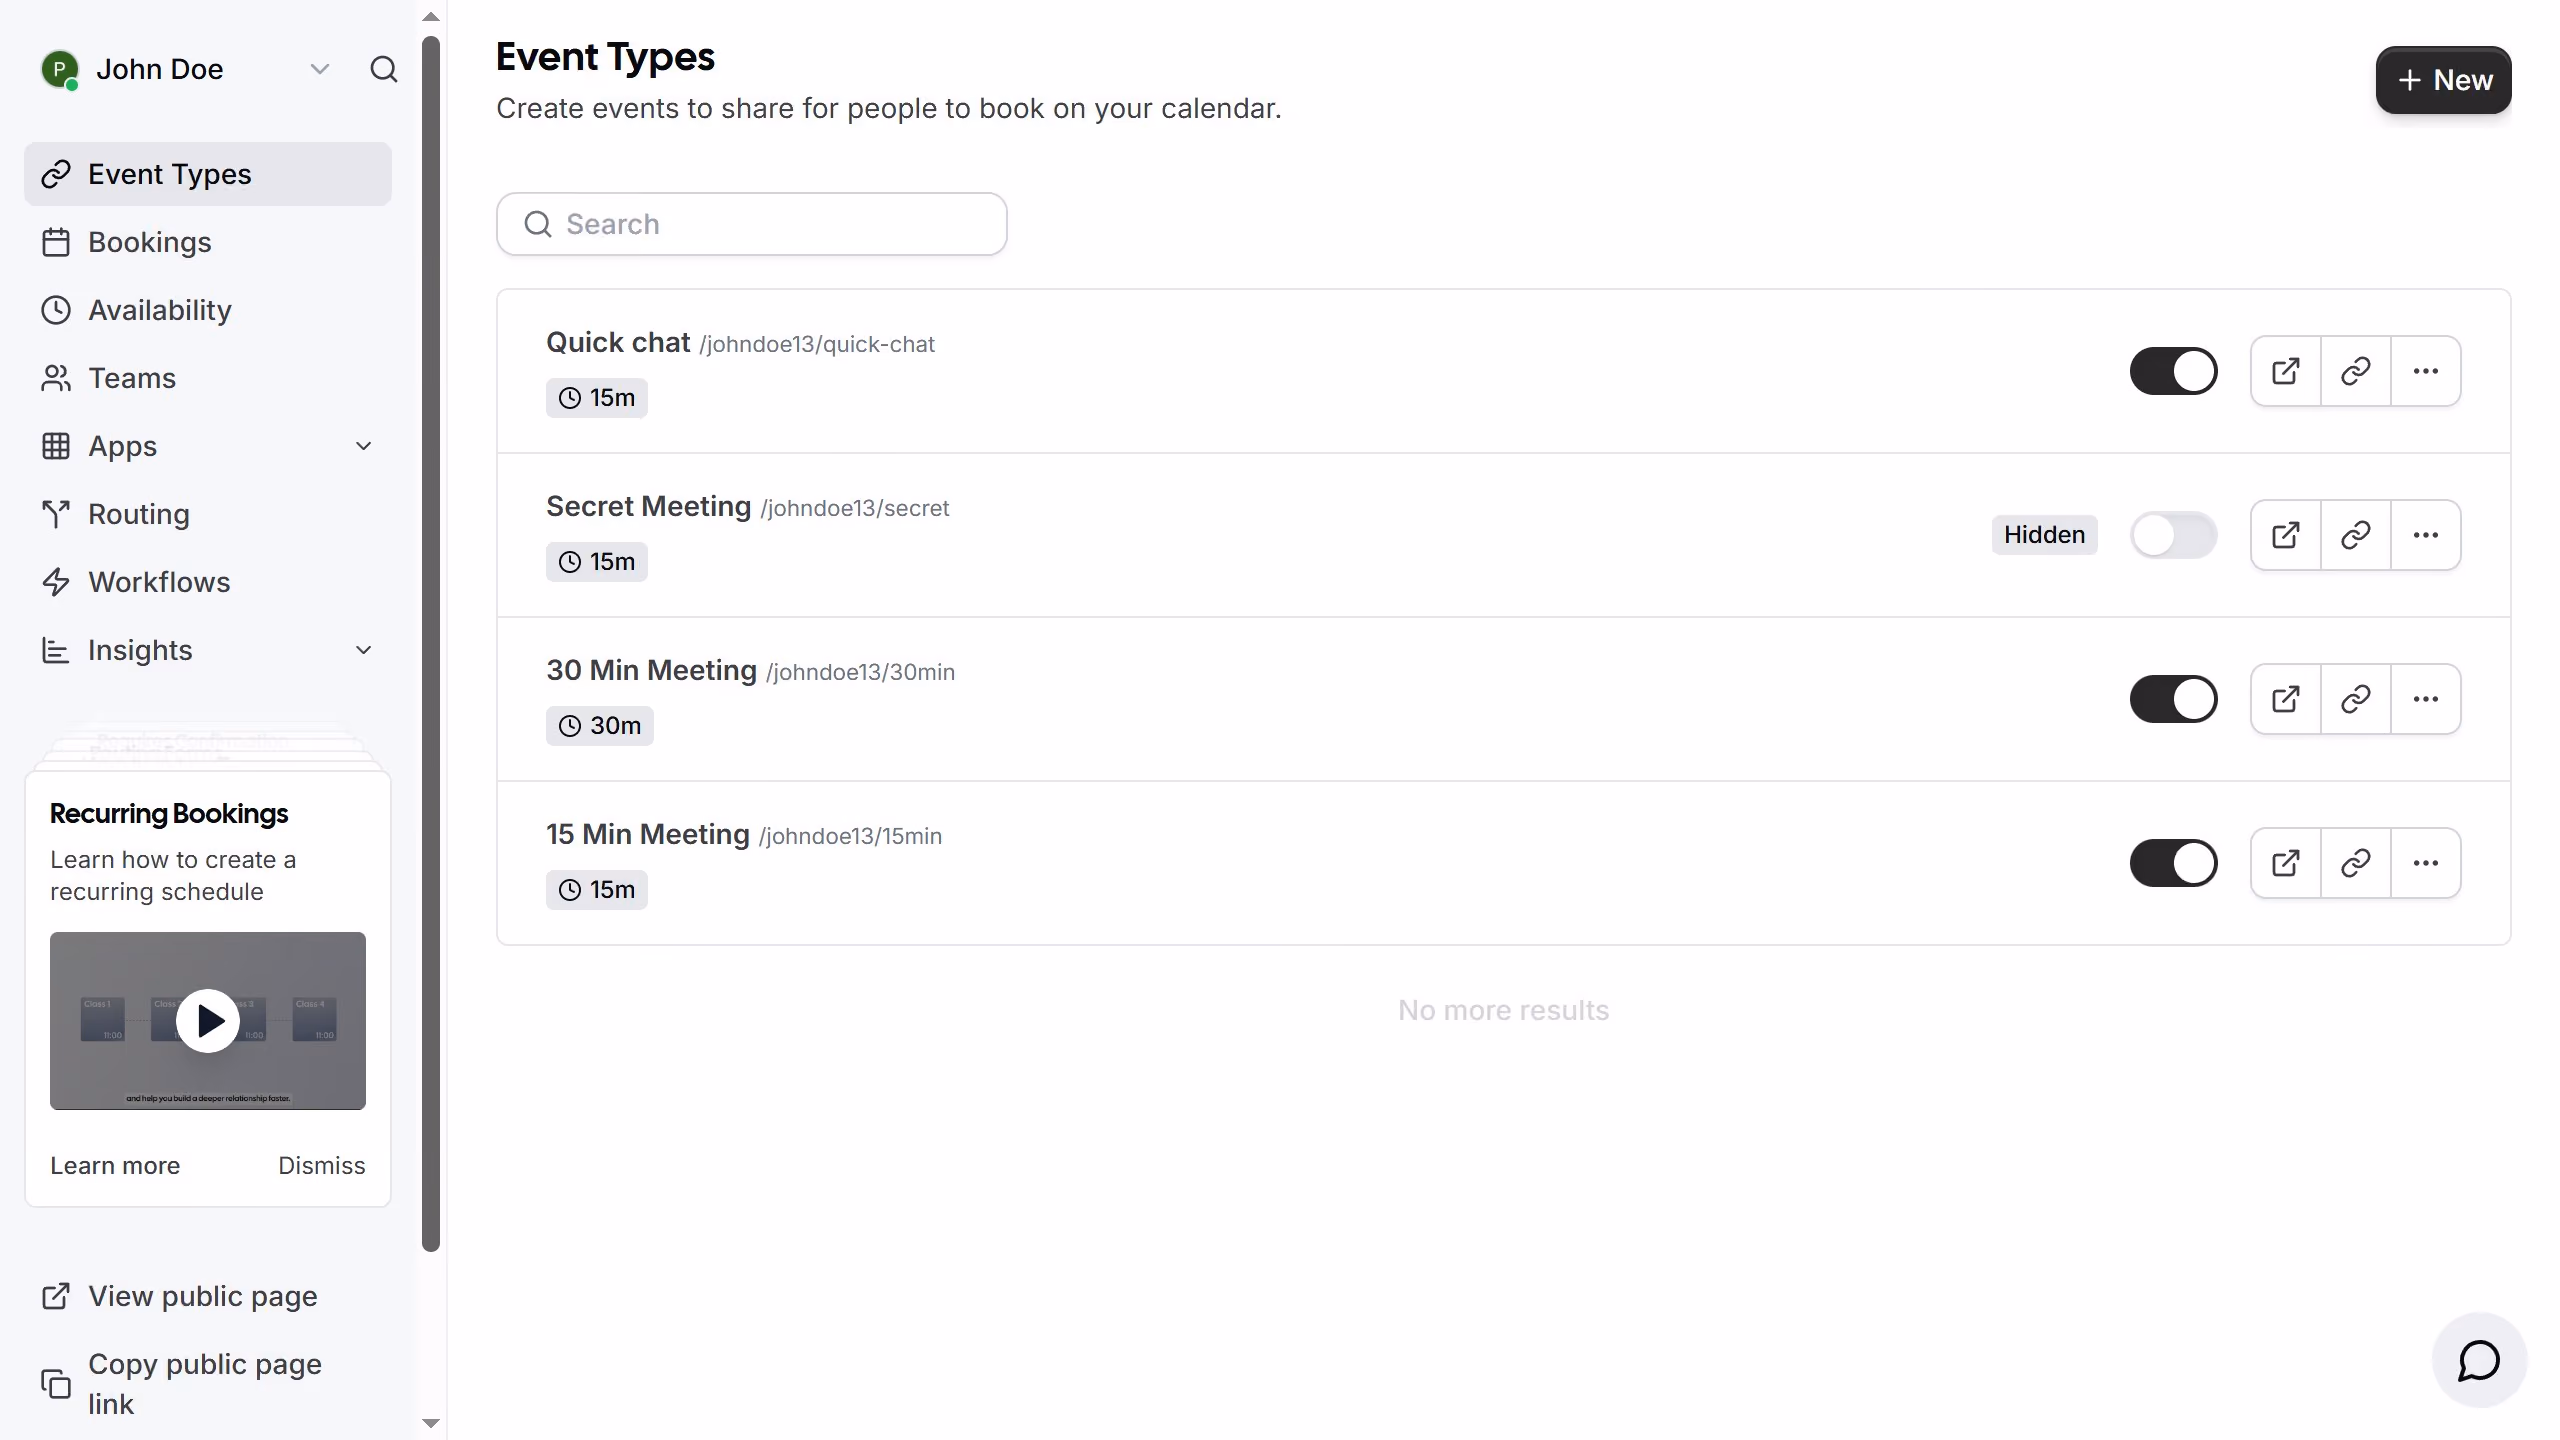This screenshot has width=2560, height=1440.
Task: Preview Quick chat in new tab icon
Action: [2286, 371]
